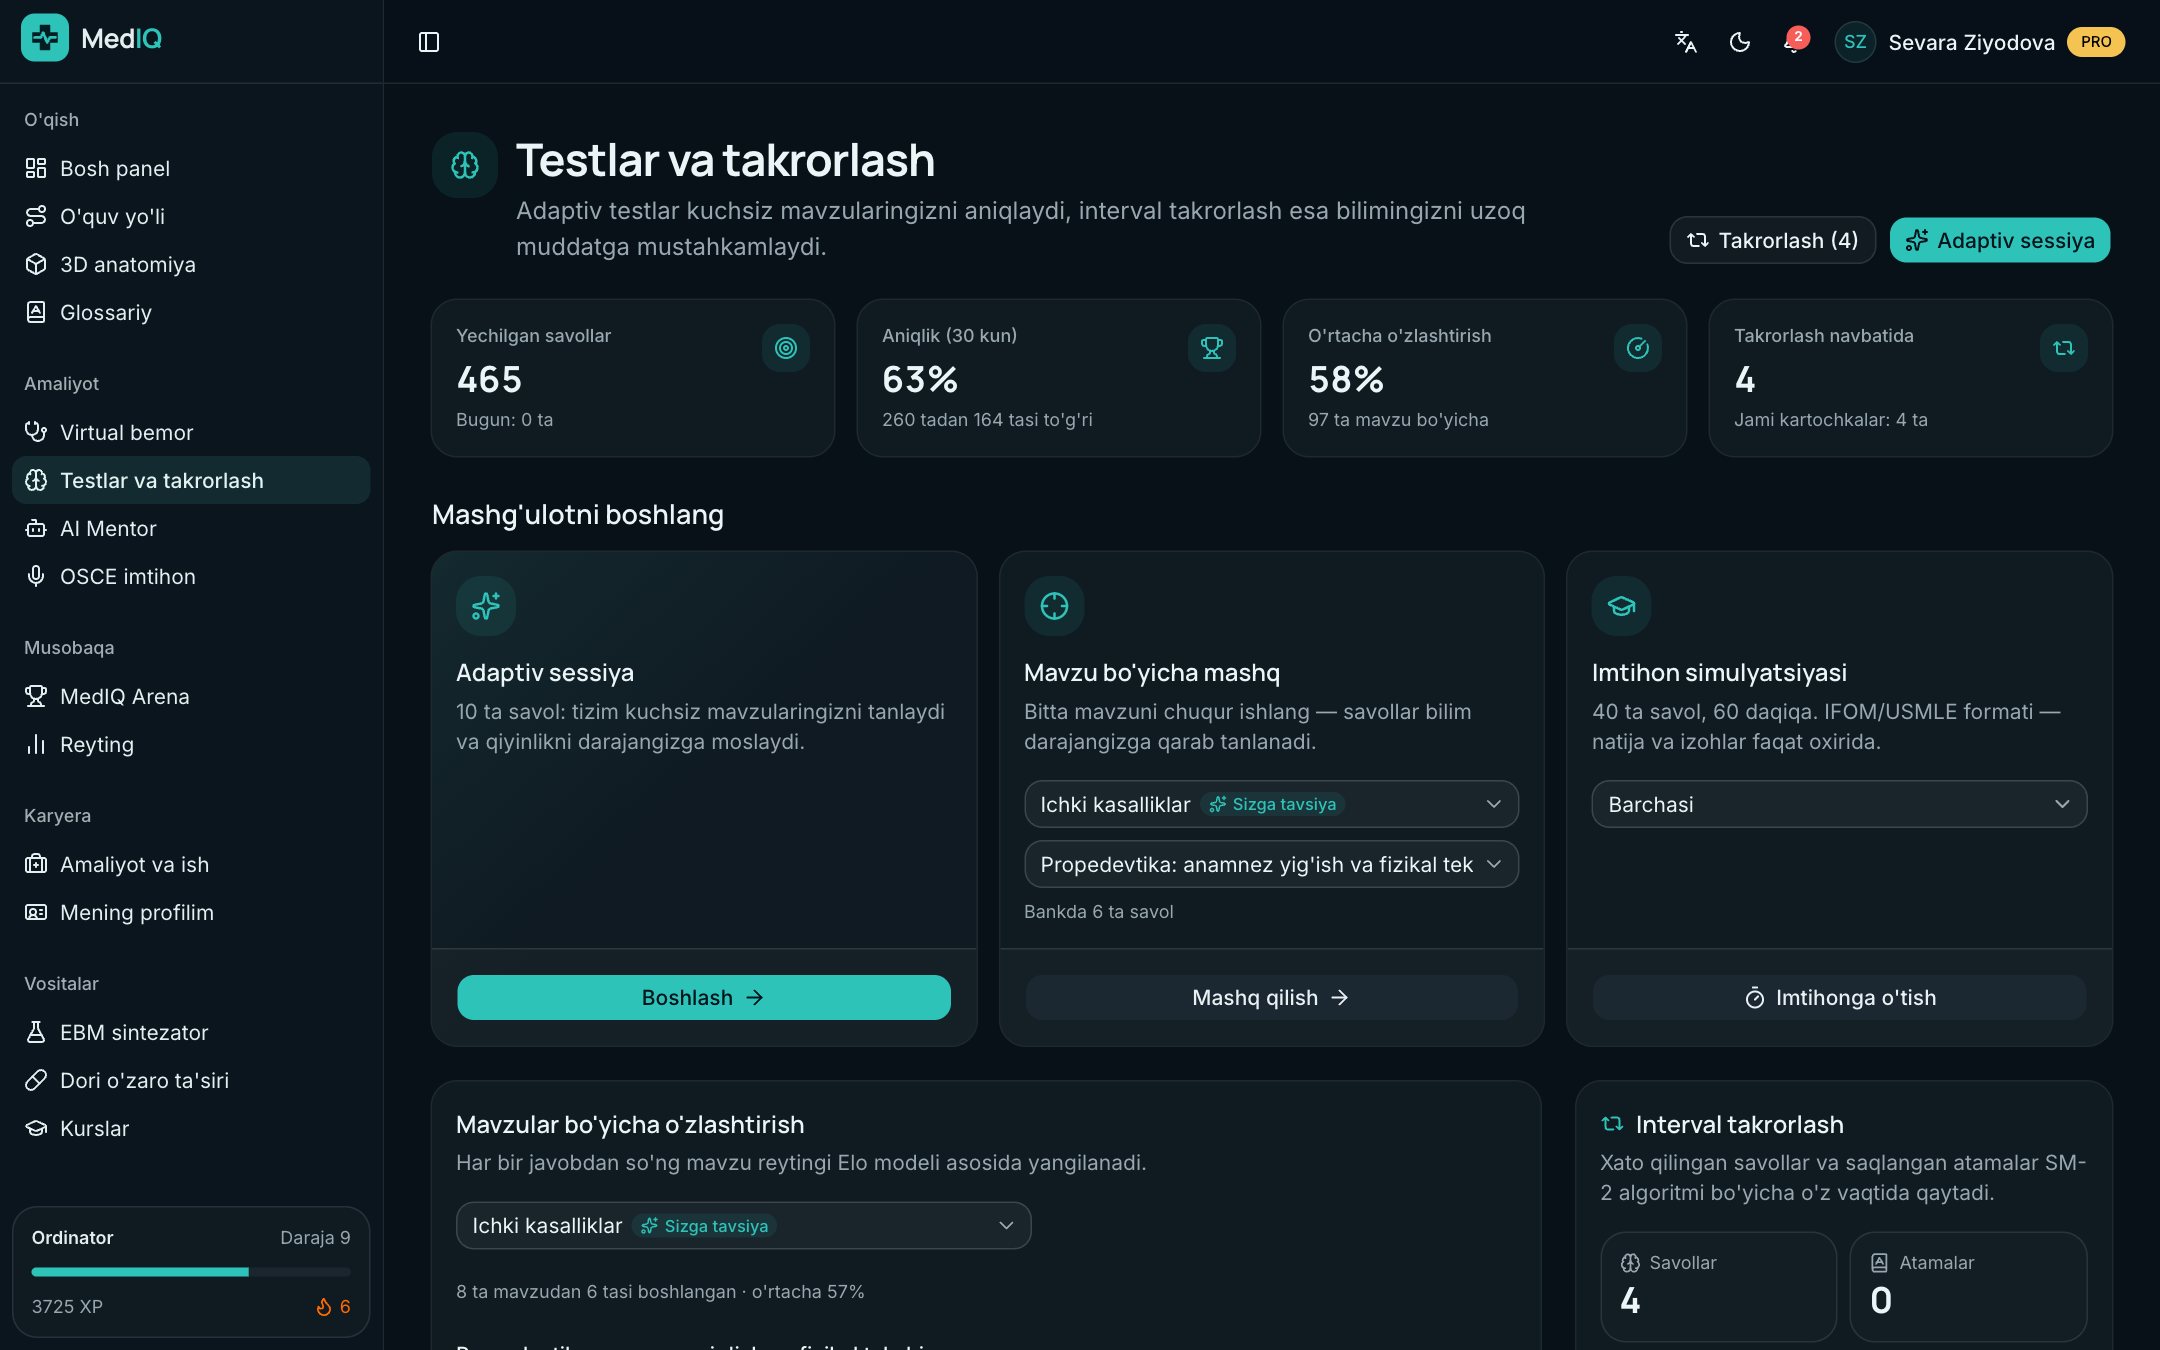Go to O'quv yo'li in sidebar

tap(191, 216)
